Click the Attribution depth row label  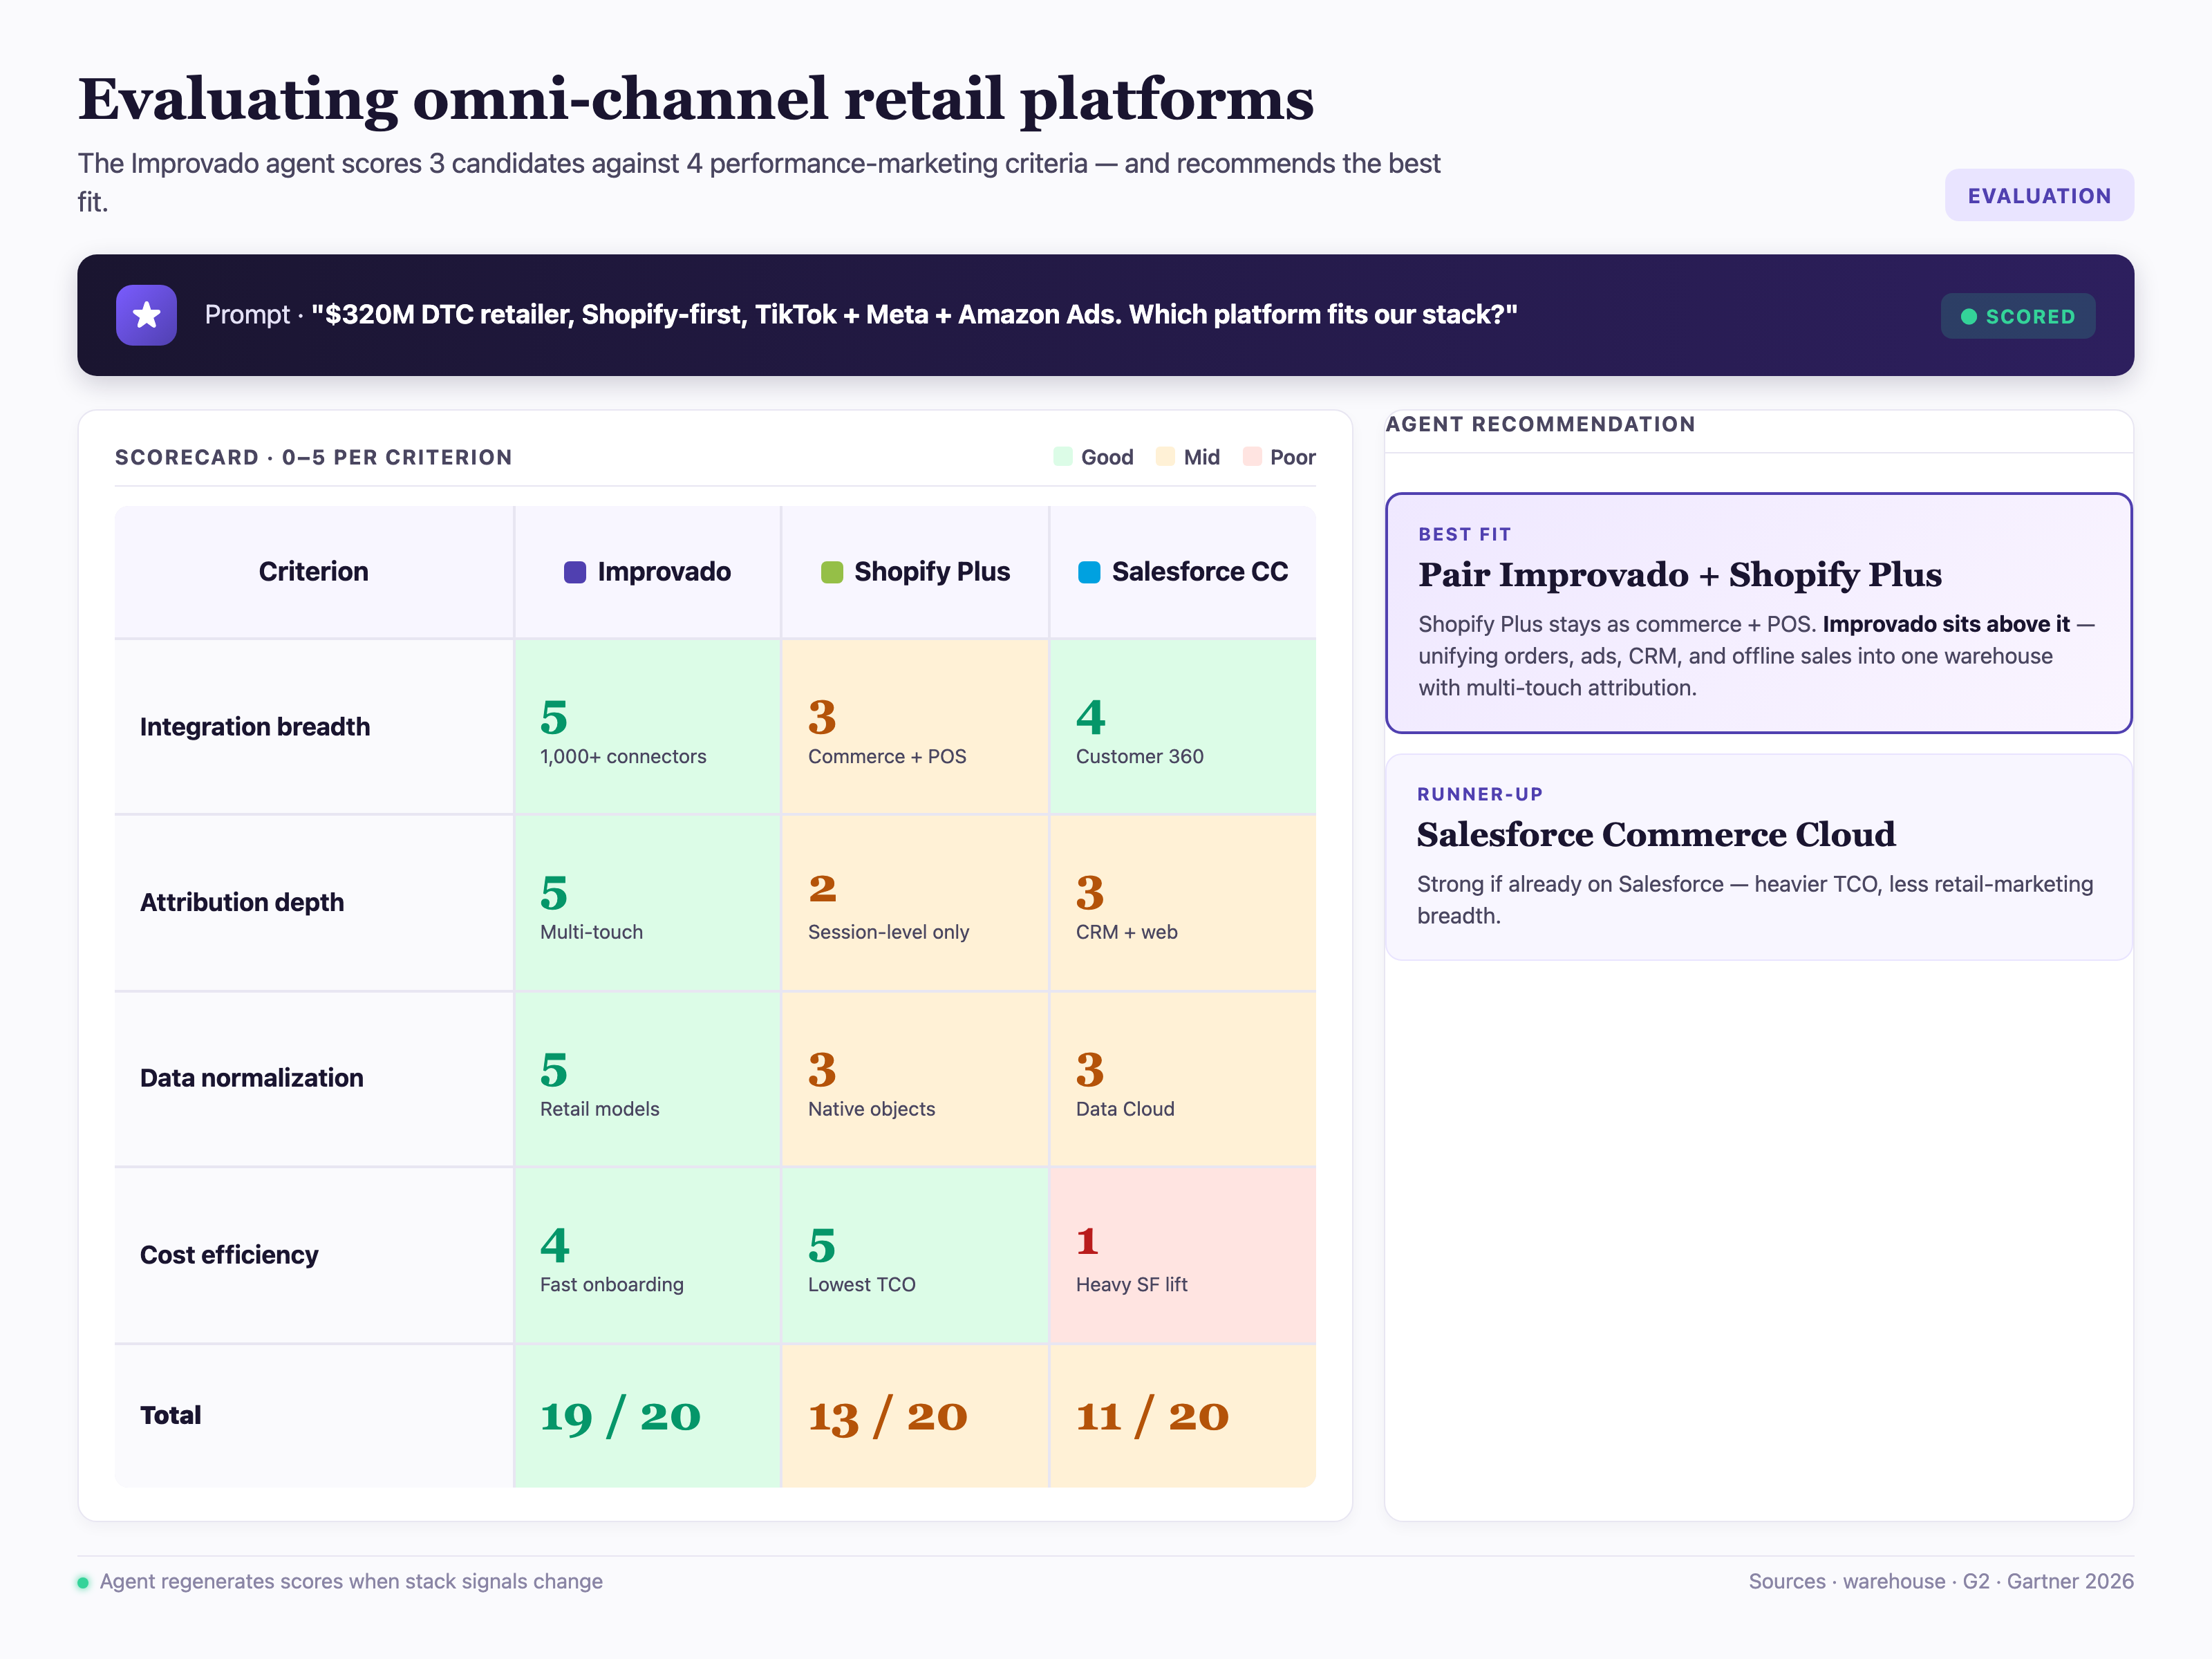point(242,902)
